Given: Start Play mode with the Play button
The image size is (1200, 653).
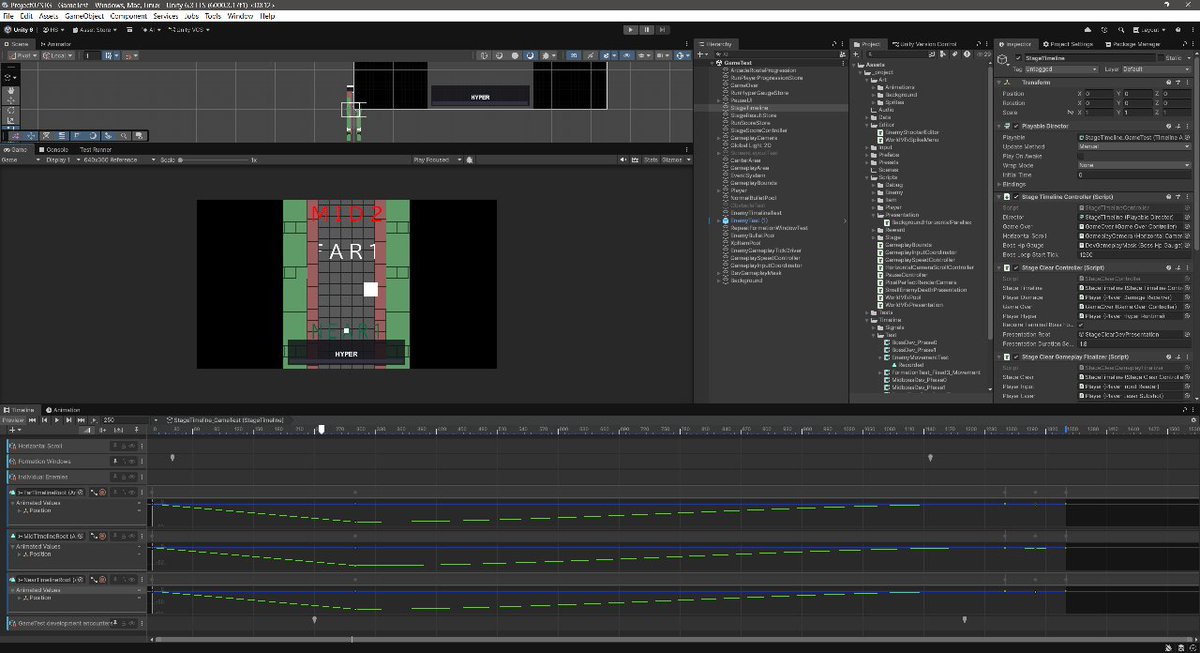Looking at the screenshot, I should (x=630, y=30).
